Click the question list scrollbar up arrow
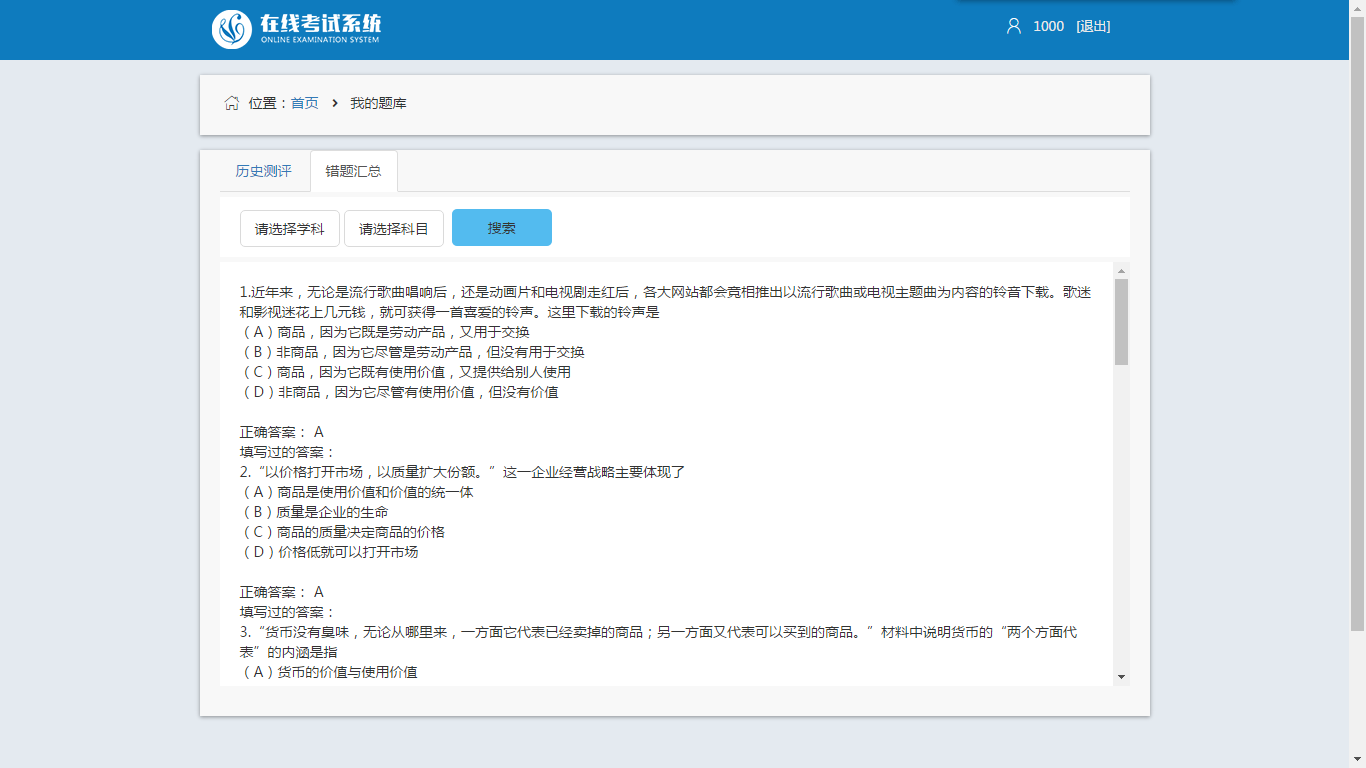1366x768 pixels. [x=1121, y=271]
